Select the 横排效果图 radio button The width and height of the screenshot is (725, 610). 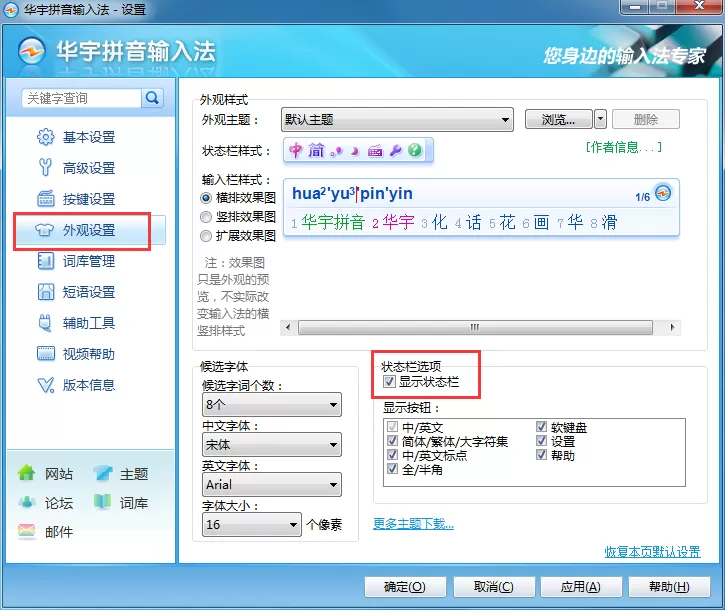click(206, 198)
